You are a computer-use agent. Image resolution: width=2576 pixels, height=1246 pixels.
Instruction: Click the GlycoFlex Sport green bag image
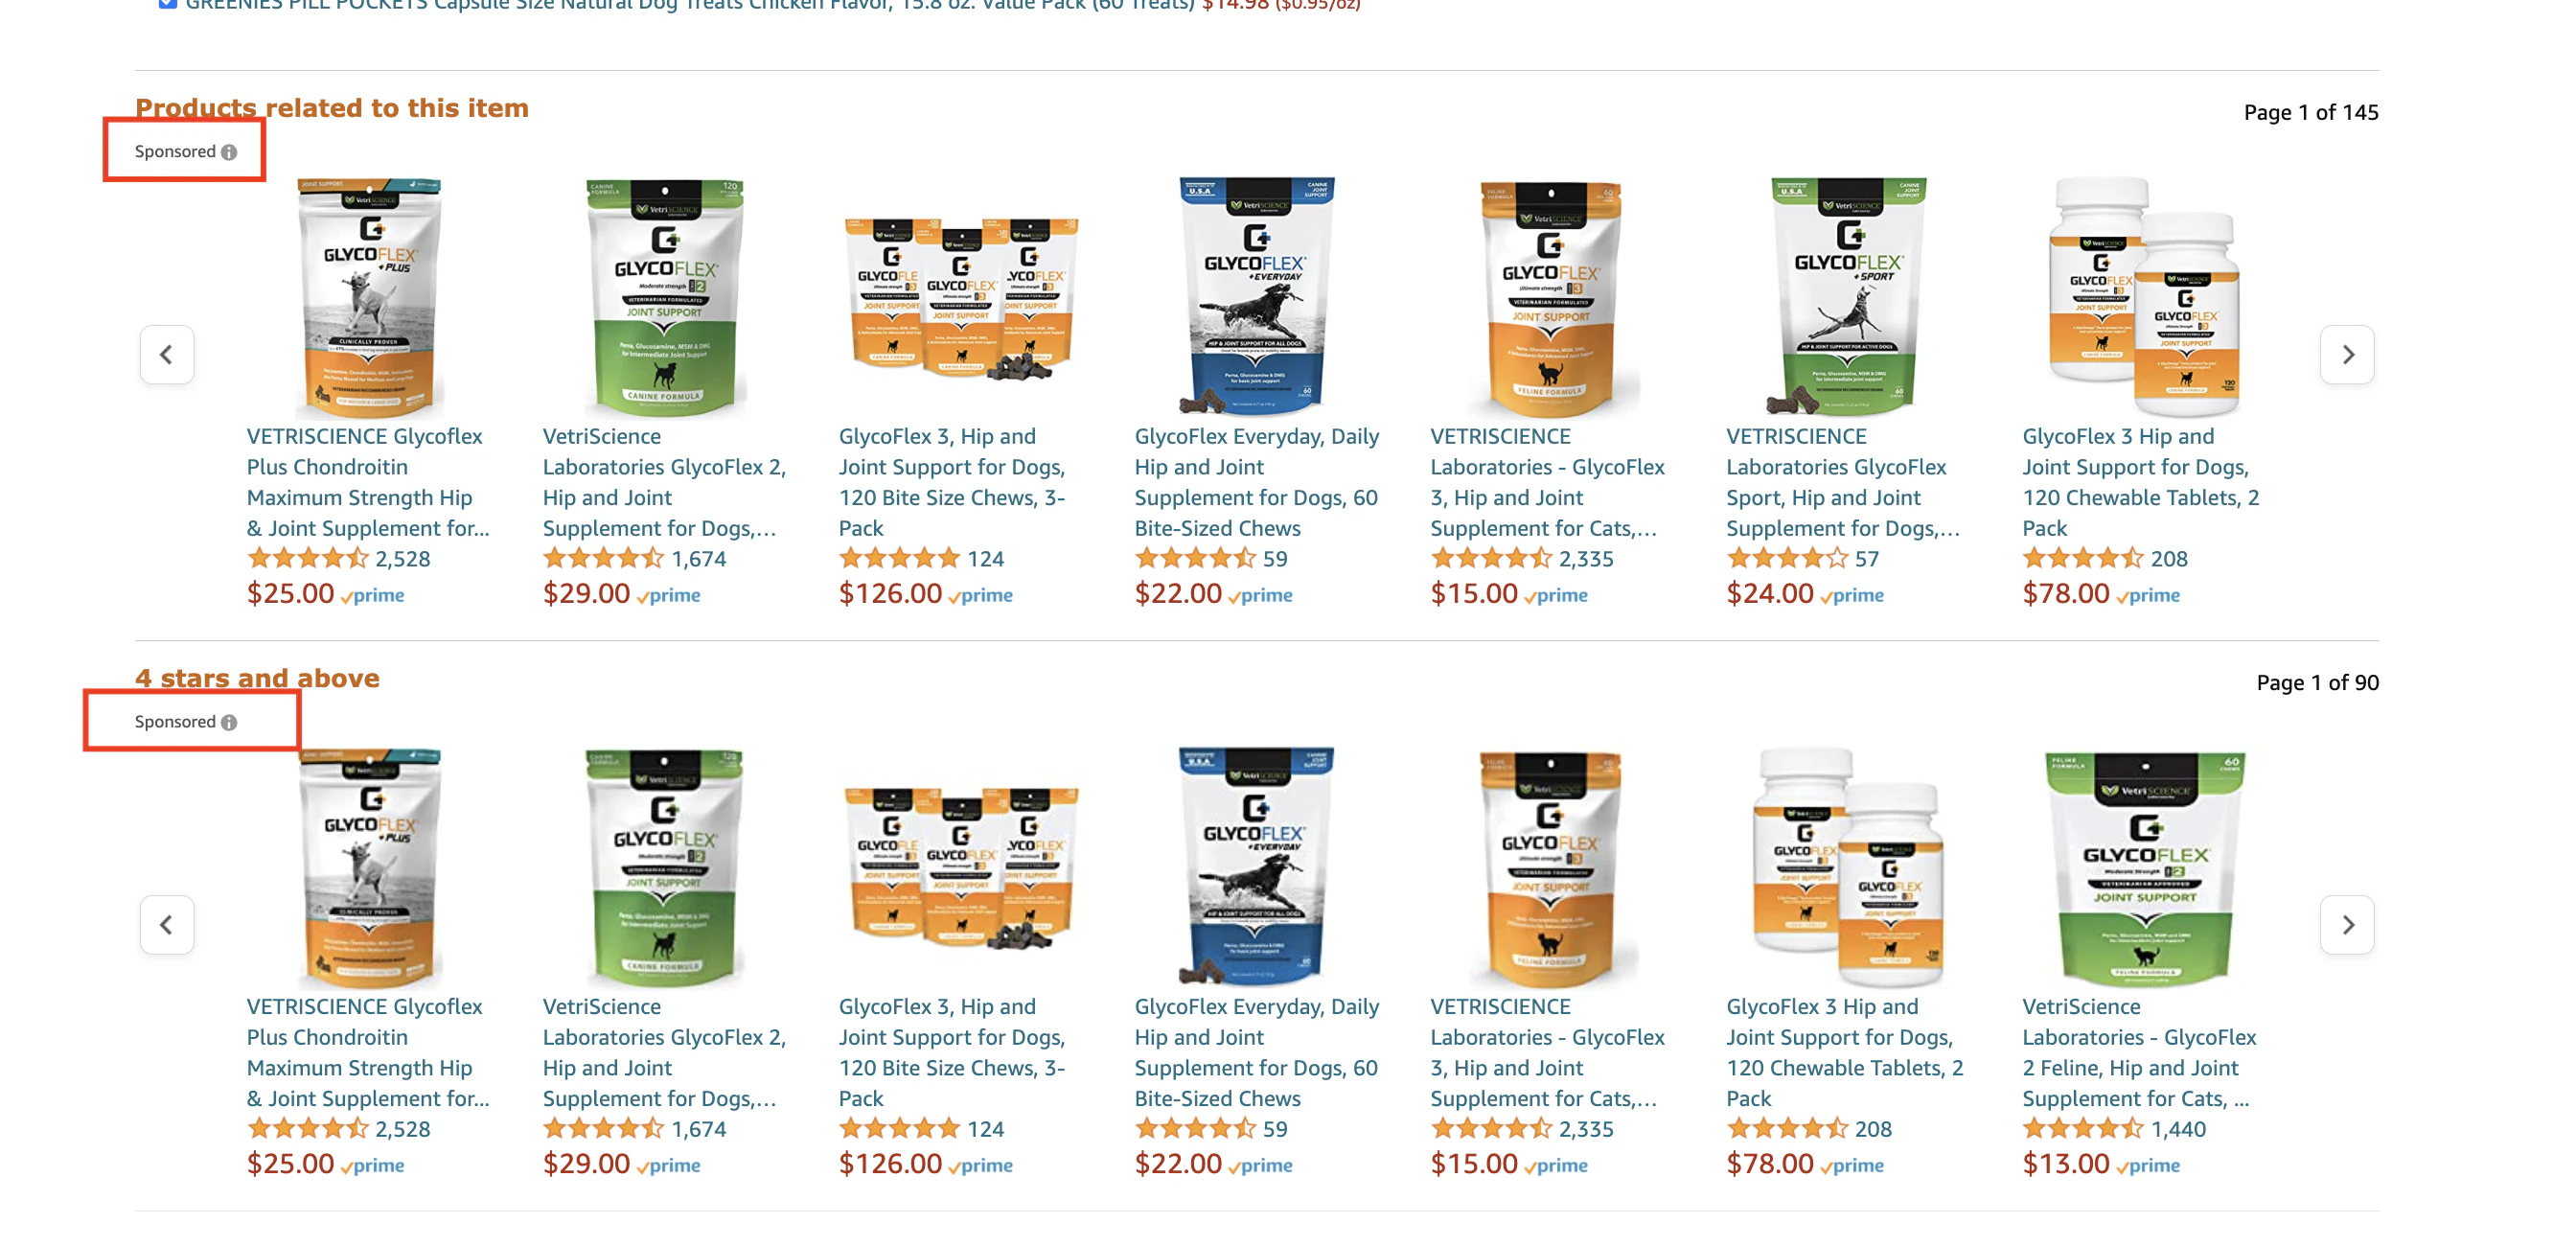pyautogui.click(x=1848, y=296)
